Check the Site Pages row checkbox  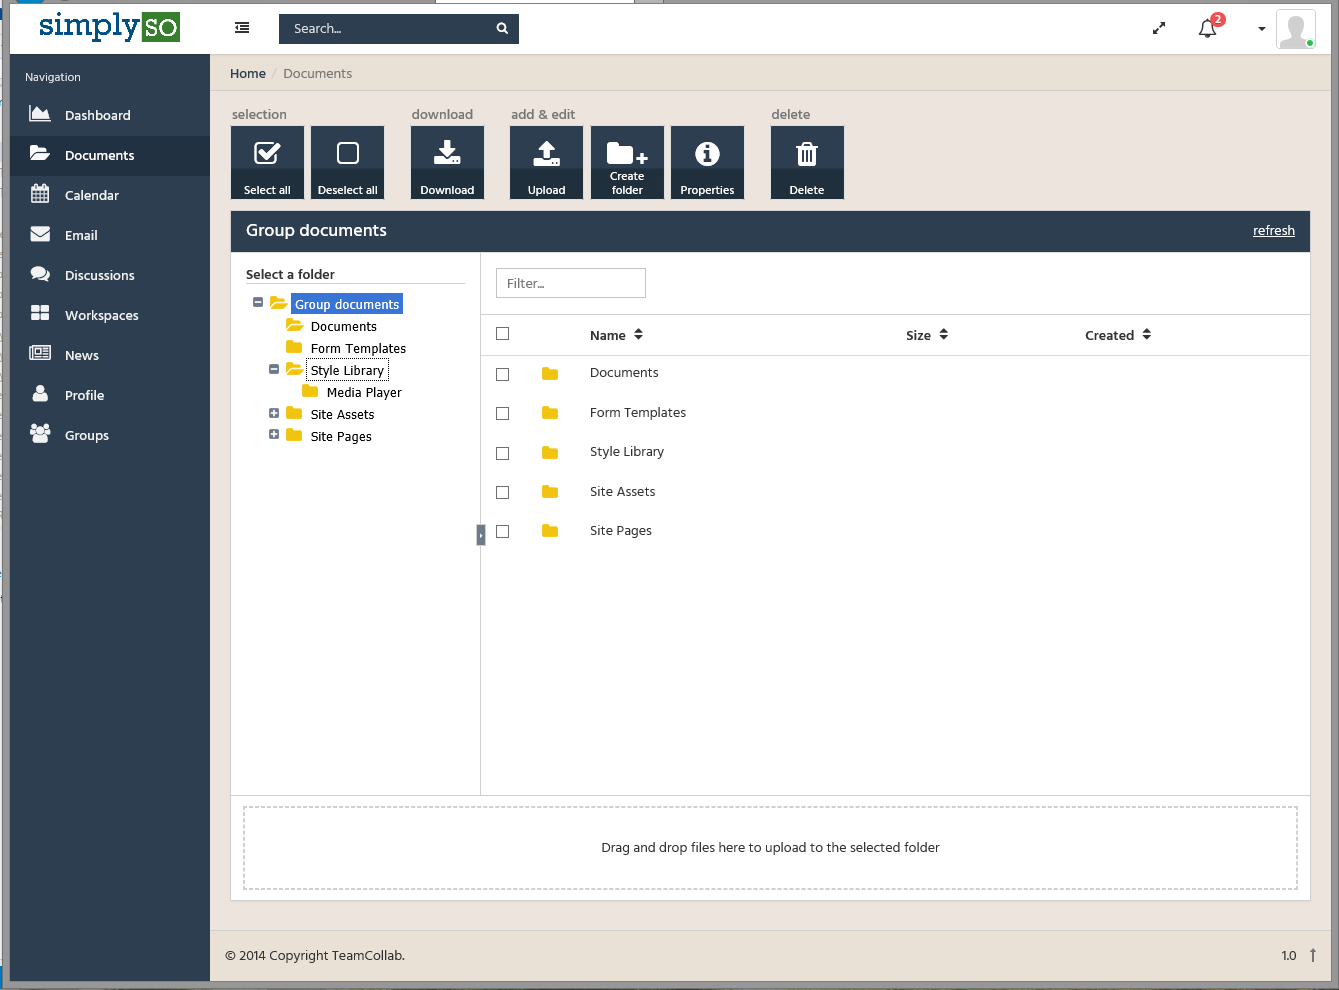[x=503, y=531]
